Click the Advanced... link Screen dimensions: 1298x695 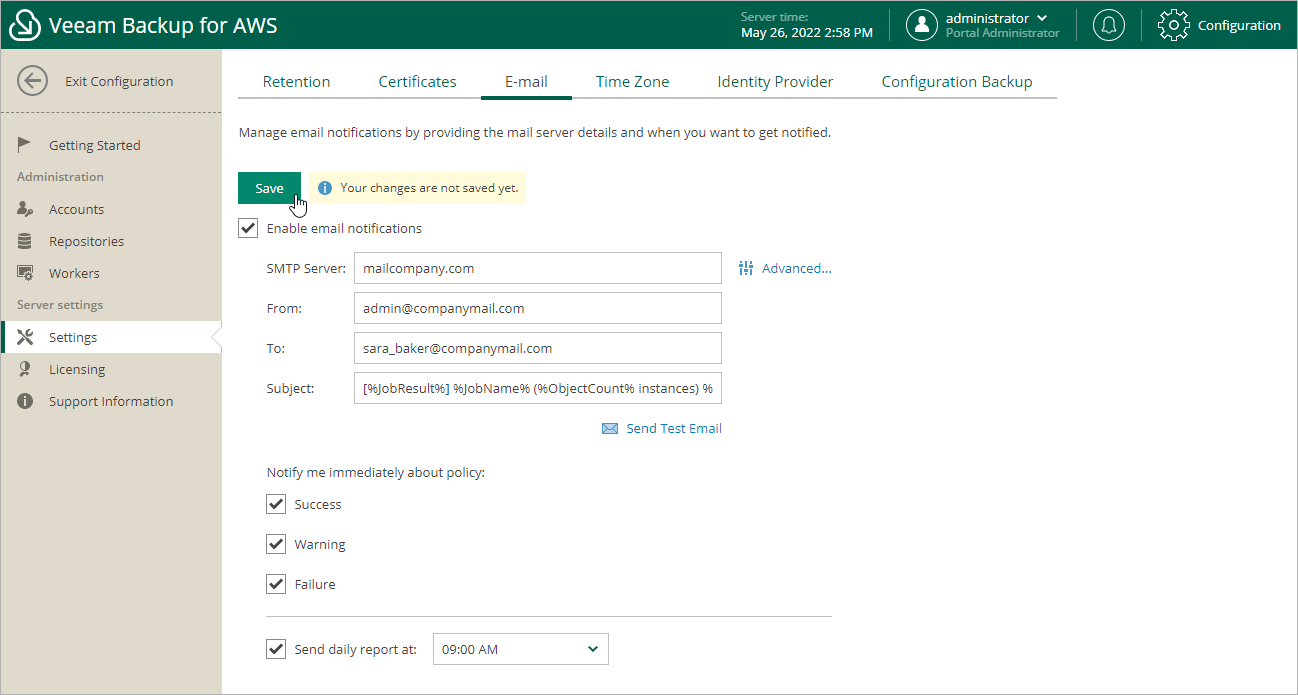coord(796,268)
